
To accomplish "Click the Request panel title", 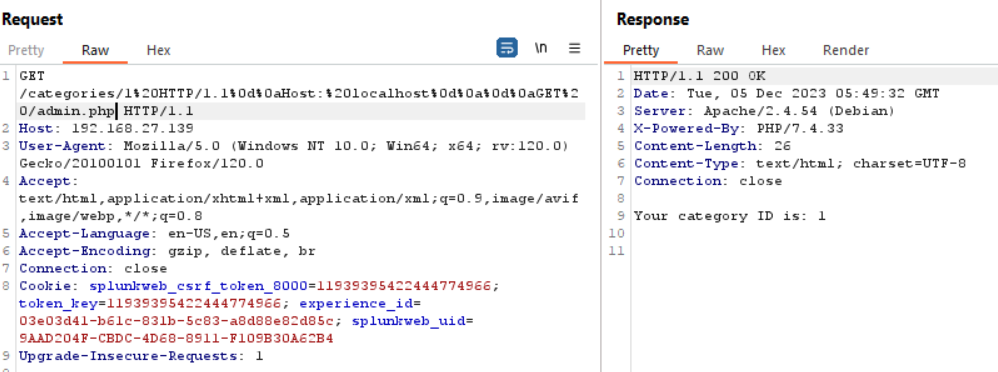I will (32, 20).
